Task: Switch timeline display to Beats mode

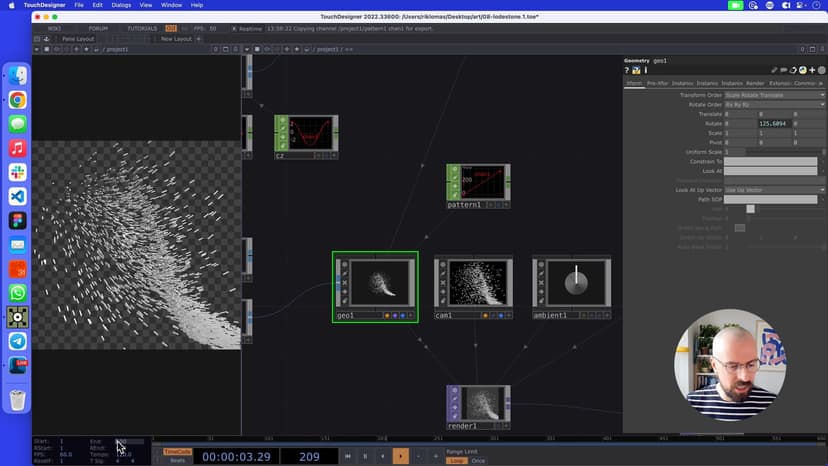Action: pyautogui.click(x=177, y=460)
